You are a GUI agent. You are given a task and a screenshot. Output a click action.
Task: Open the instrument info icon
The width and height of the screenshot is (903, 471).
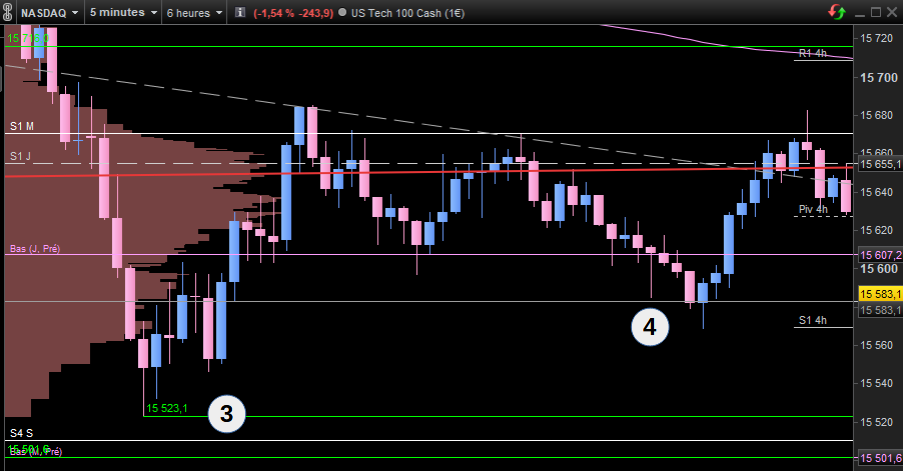click(240, 12)
